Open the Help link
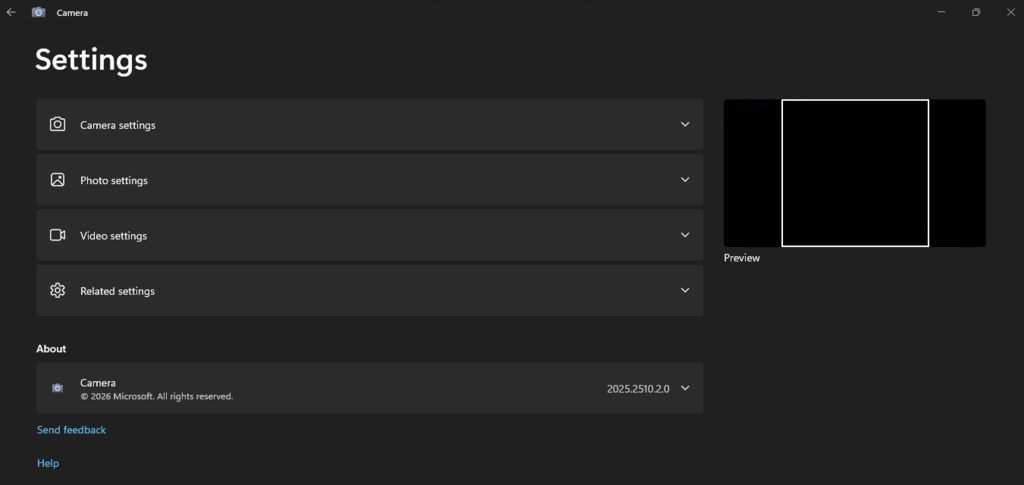The height and width of the screenshot is (485, 1024). click(x=48, y=463)
